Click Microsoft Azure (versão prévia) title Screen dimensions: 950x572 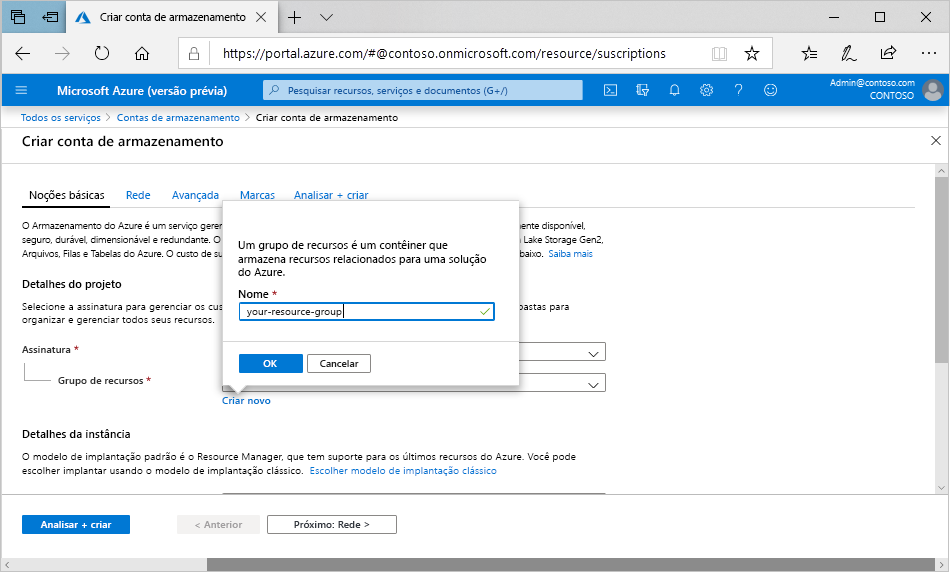(142, 91)
